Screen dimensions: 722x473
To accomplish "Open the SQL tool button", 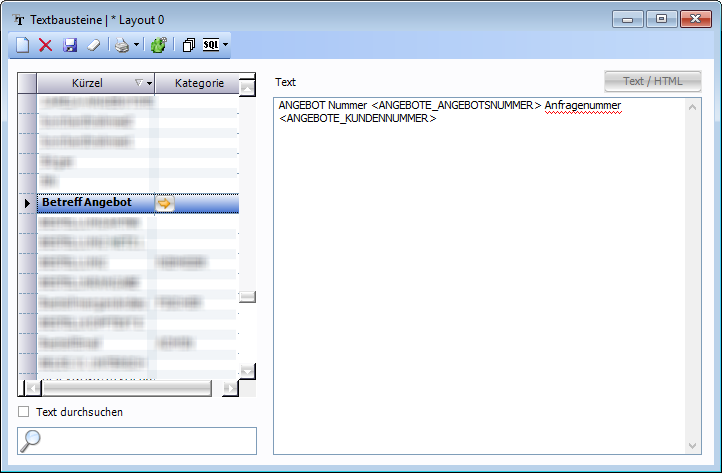I will click(x=211, y=45).
